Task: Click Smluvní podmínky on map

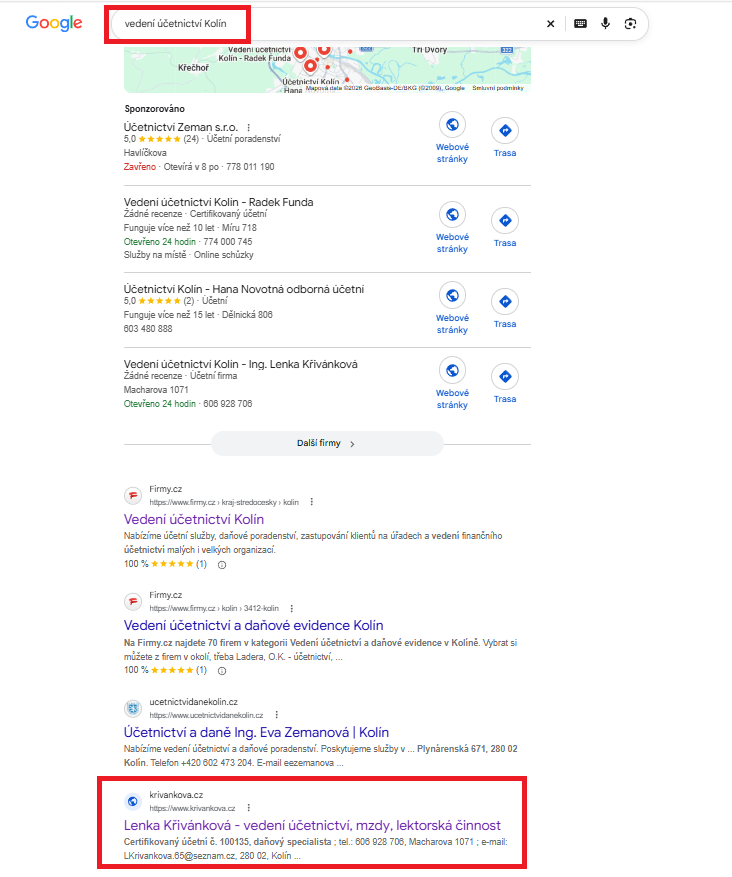Action: pos(498,88)
